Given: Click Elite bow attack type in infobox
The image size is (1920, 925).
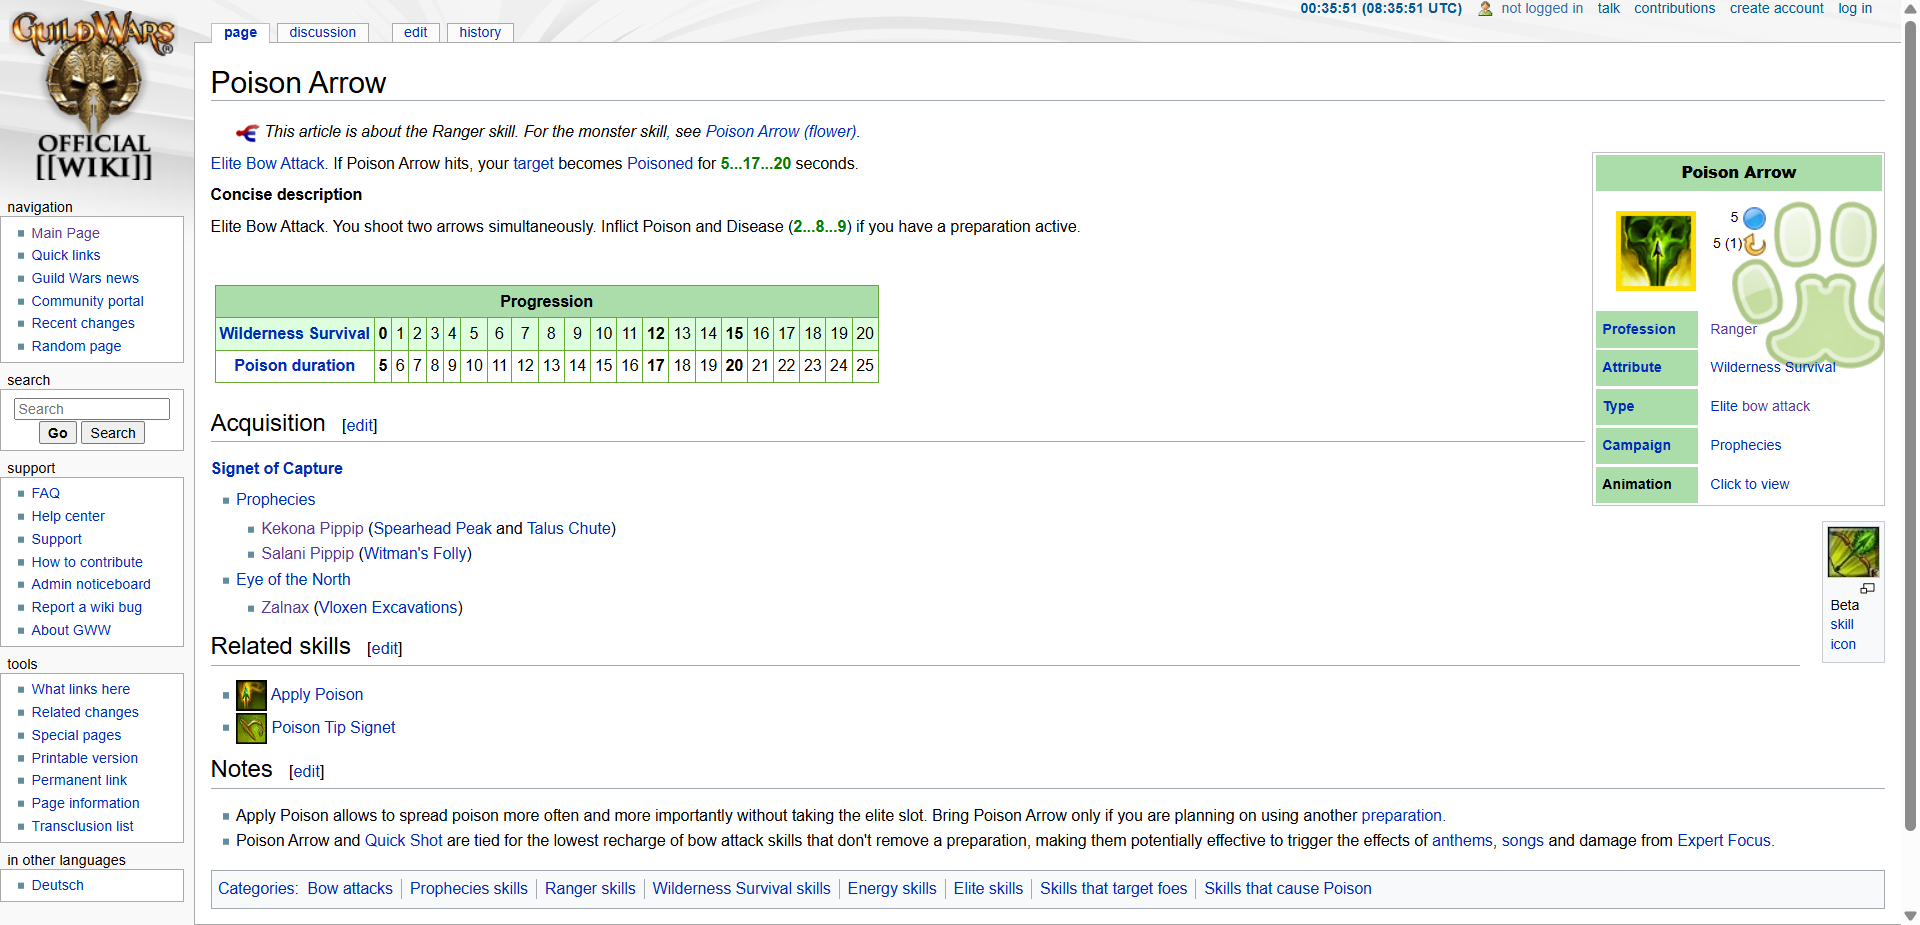Looking at the screenshot, I should pyautogui.click(x=1760, y=406).
